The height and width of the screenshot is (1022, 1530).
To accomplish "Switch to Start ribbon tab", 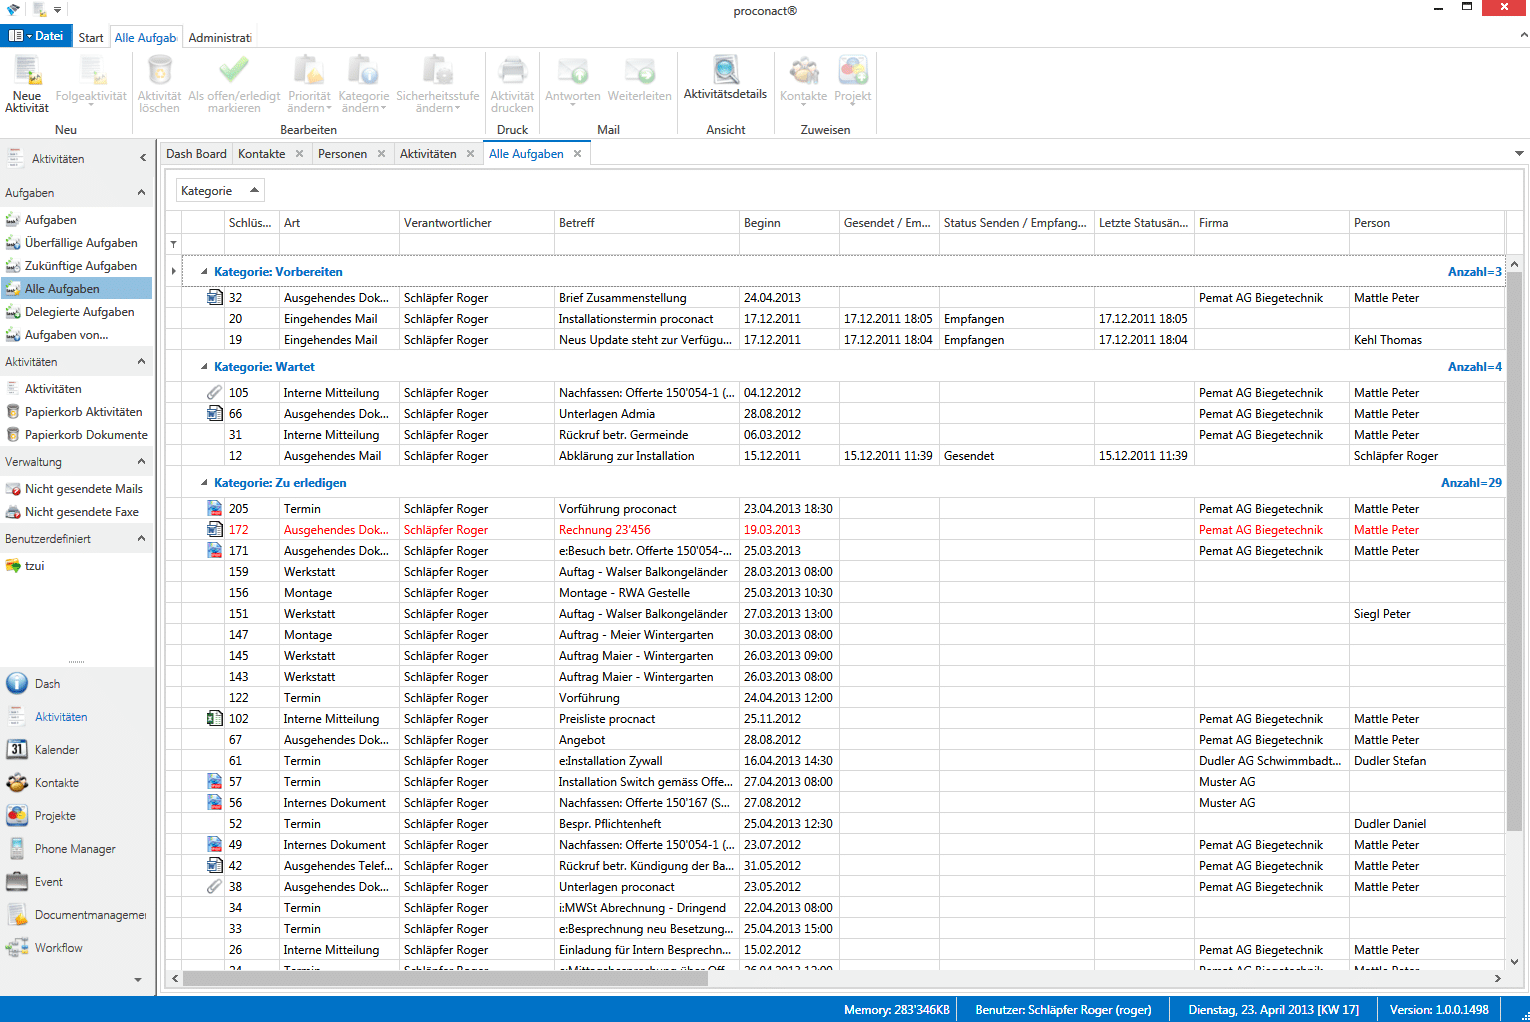I will coord(91,38).
